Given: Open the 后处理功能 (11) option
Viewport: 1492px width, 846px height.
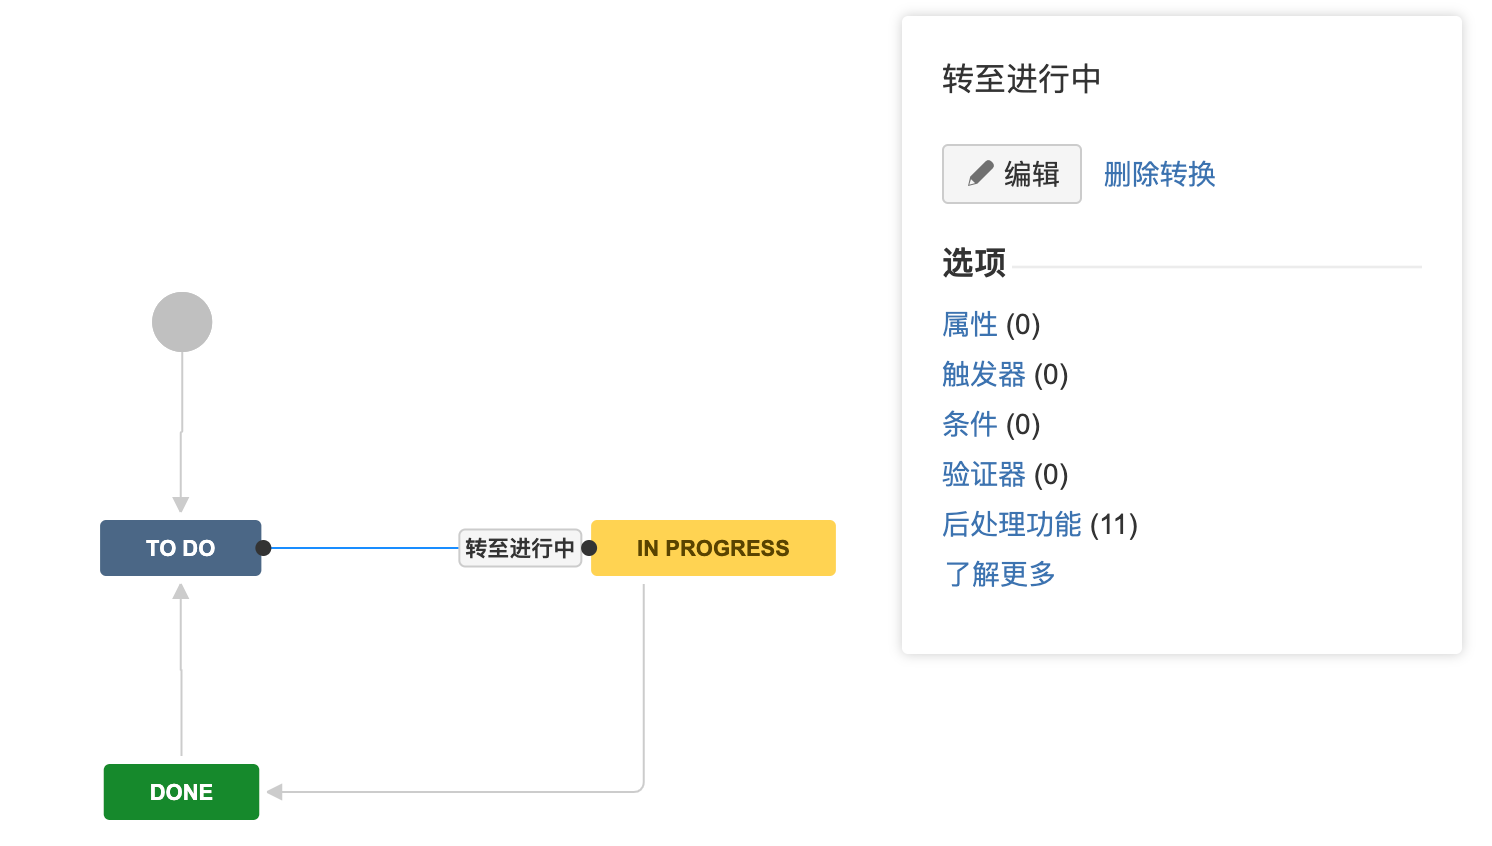Looking at the screenshot, I should click(1012, 525).
